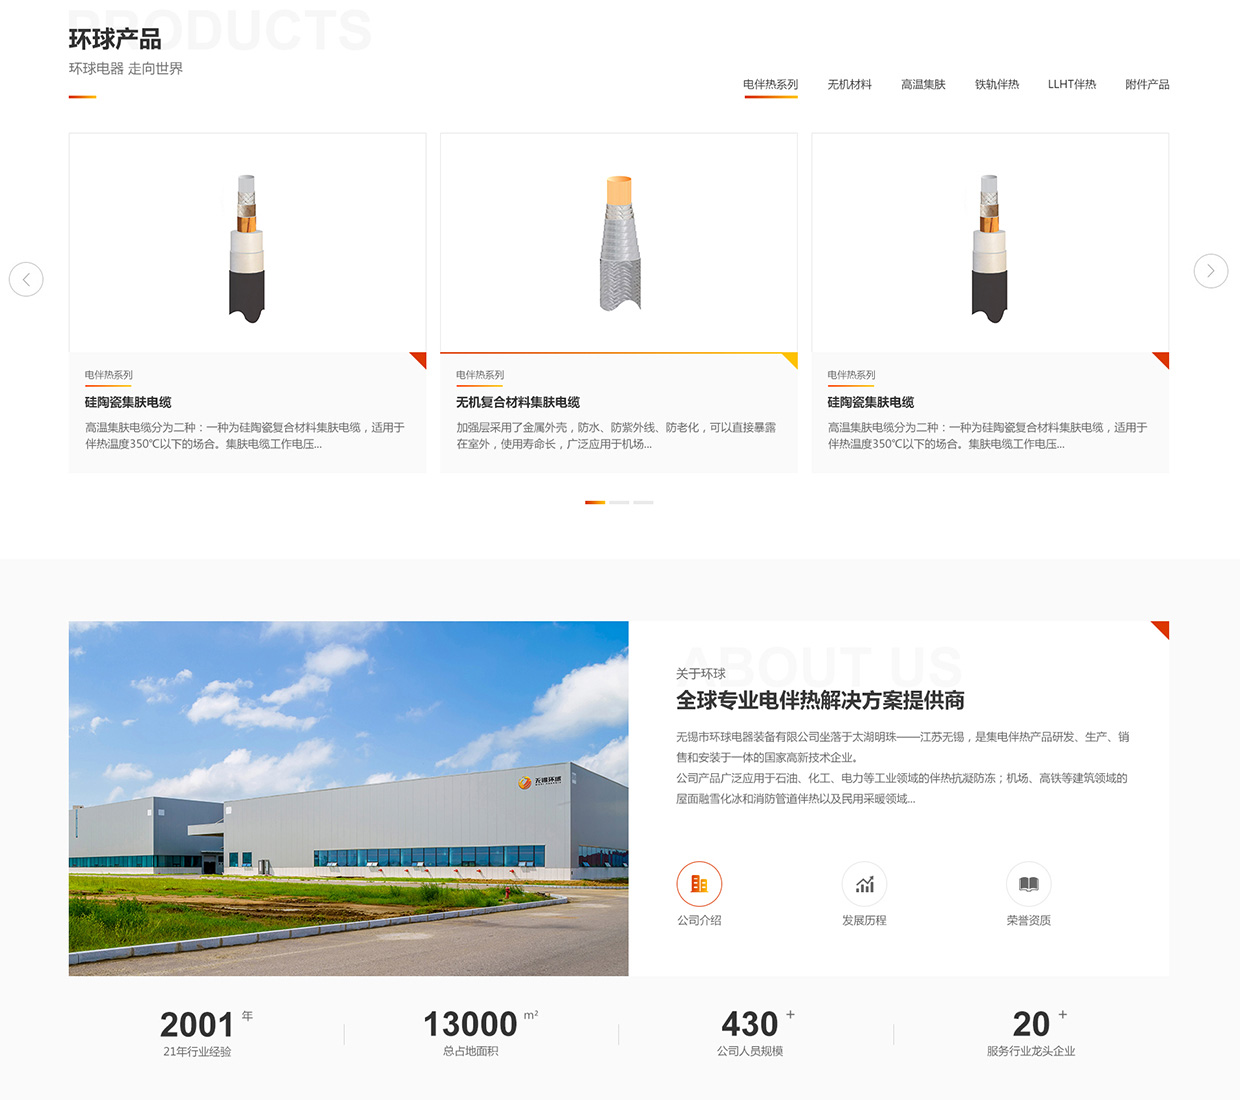
Task: Select the 附件产品 category
Action: tap(1146, 85)
